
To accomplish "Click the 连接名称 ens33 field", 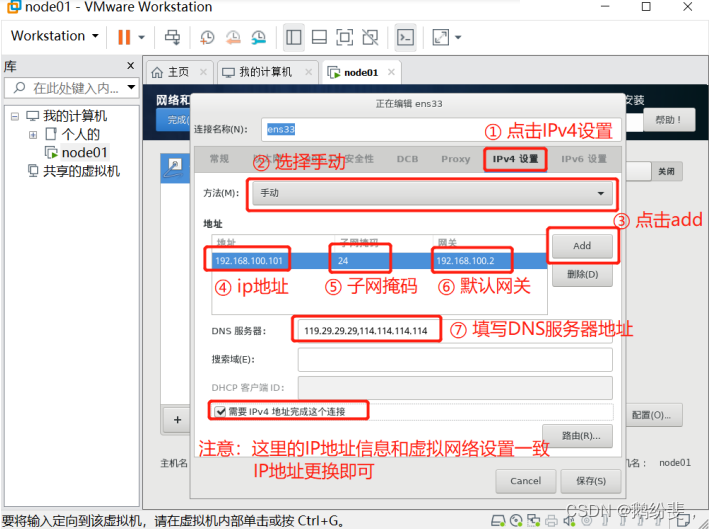I will coord(439,130).
